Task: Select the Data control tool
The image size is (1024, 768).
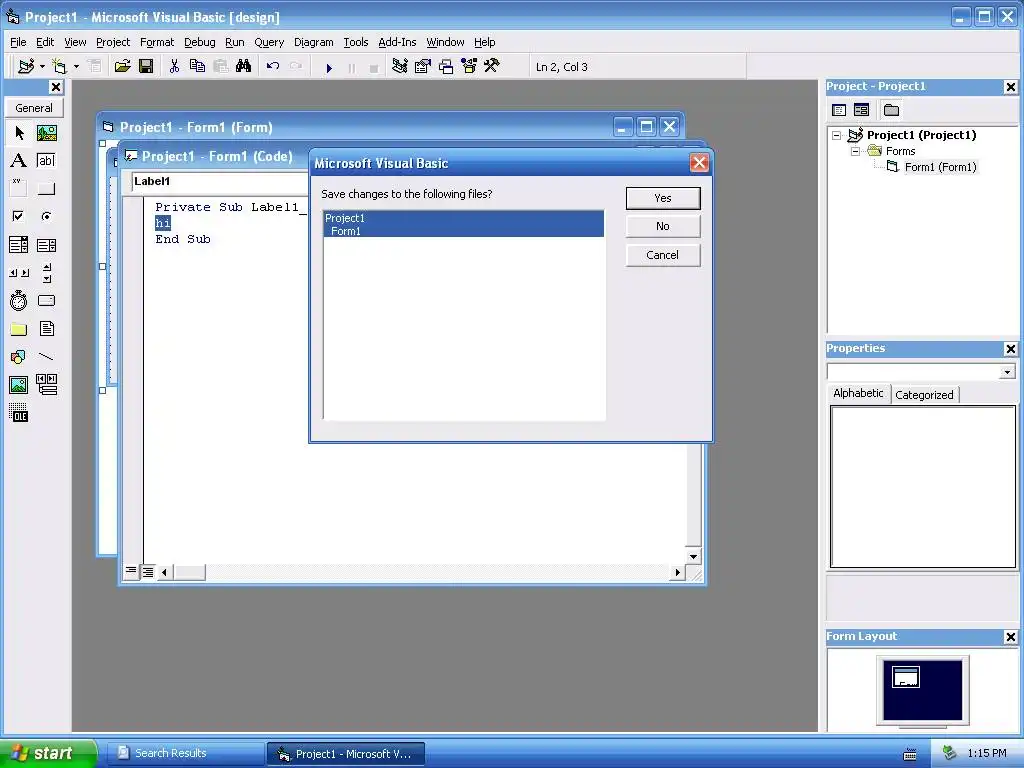Action: click(x=46, y=385)
